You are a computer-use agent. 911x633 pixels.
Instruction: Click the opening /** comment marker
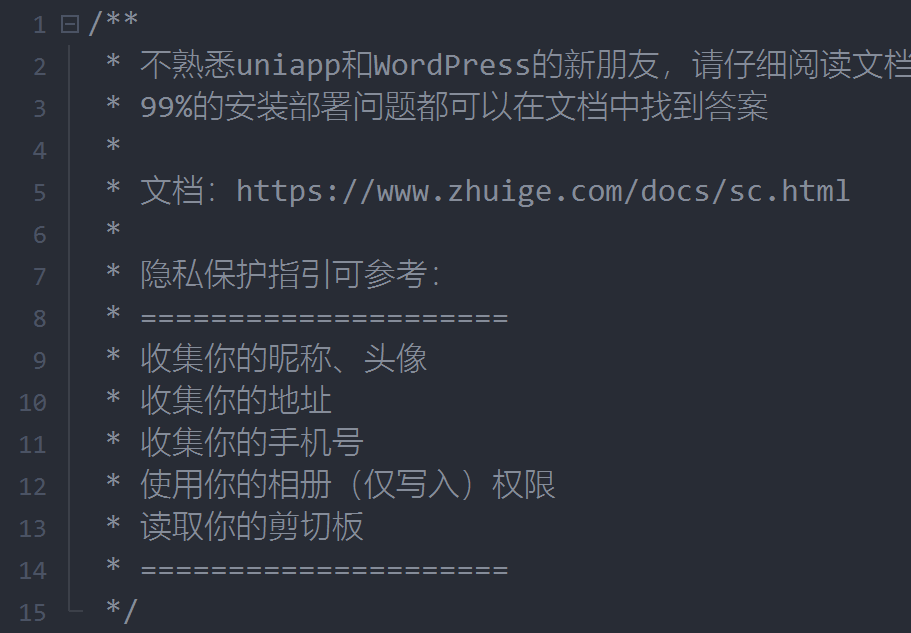click(113, 23)
